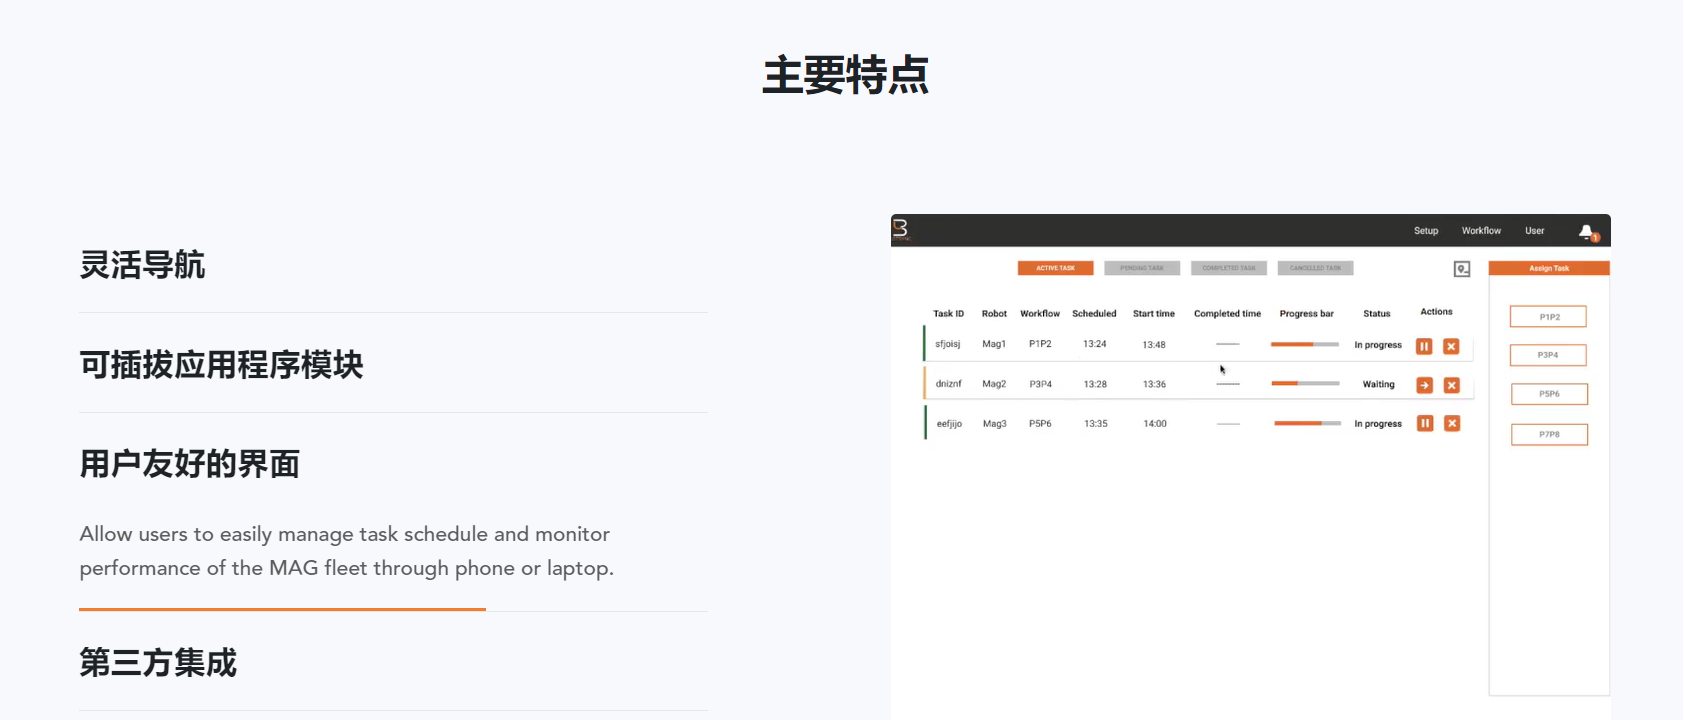
Task: Pause the sfjoisj task on Mag1
Action: [x=1424, y=346]
